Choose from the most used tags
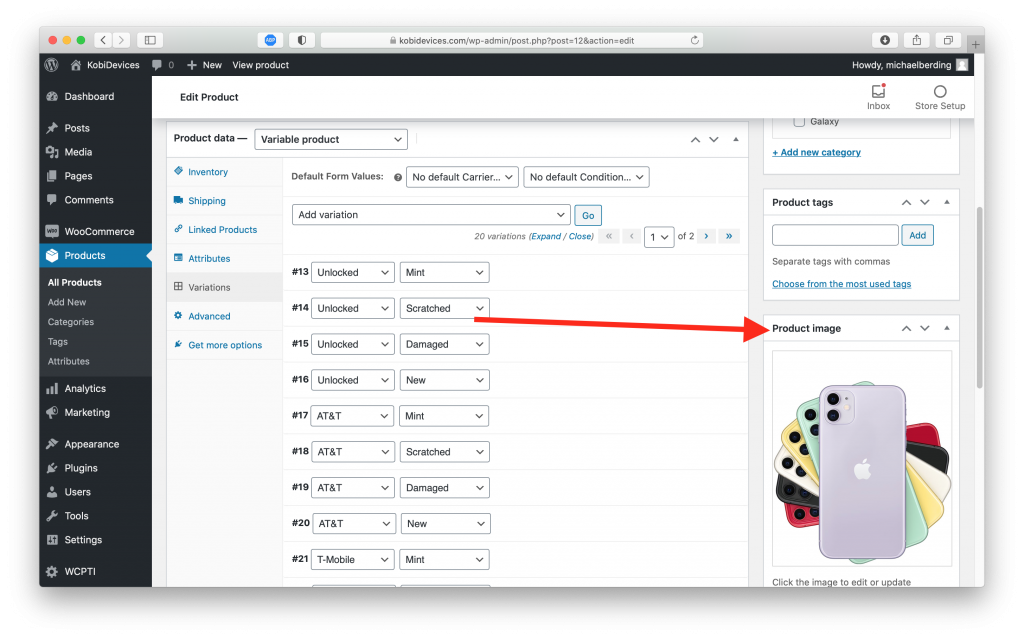The image size is (1024, 639). pyautogui.click(x=841, y=284)
